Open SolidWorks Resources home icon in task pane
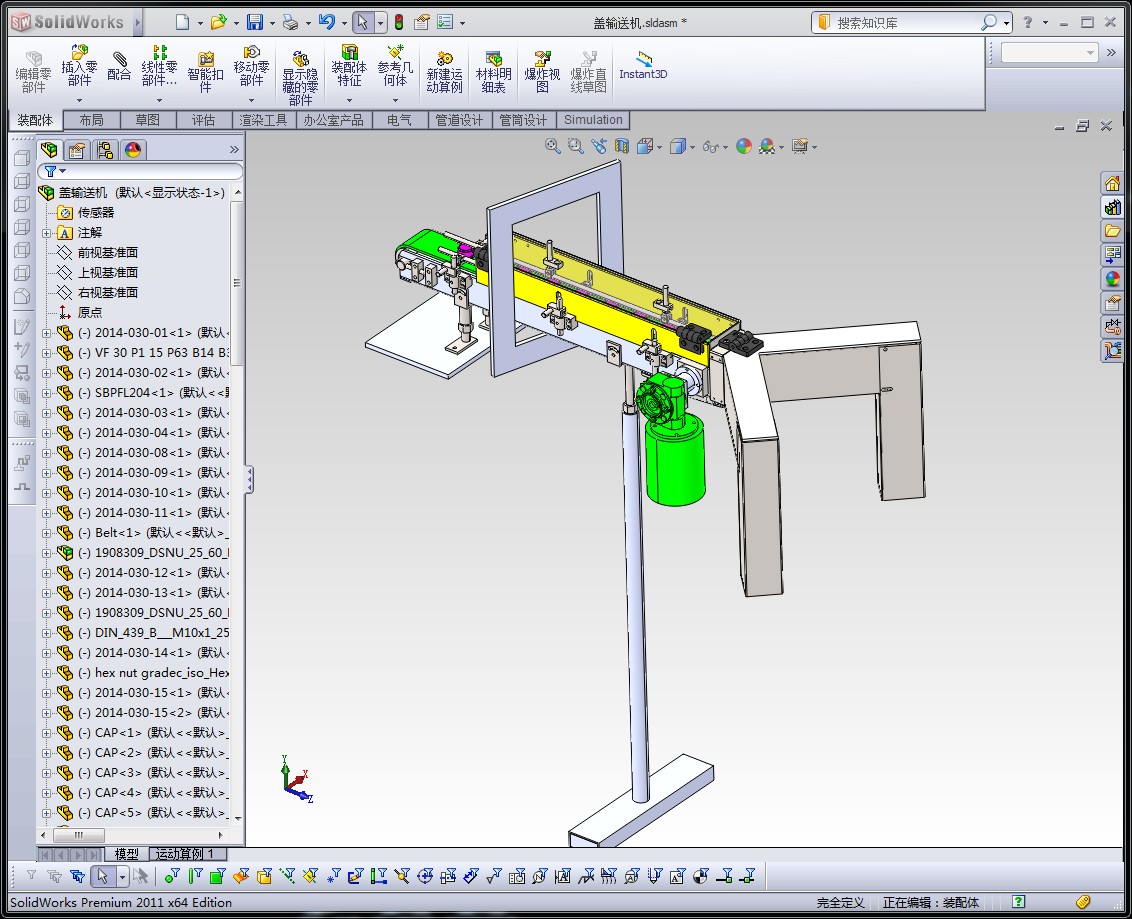The image size is (1132, 919). coord(1112,183)
